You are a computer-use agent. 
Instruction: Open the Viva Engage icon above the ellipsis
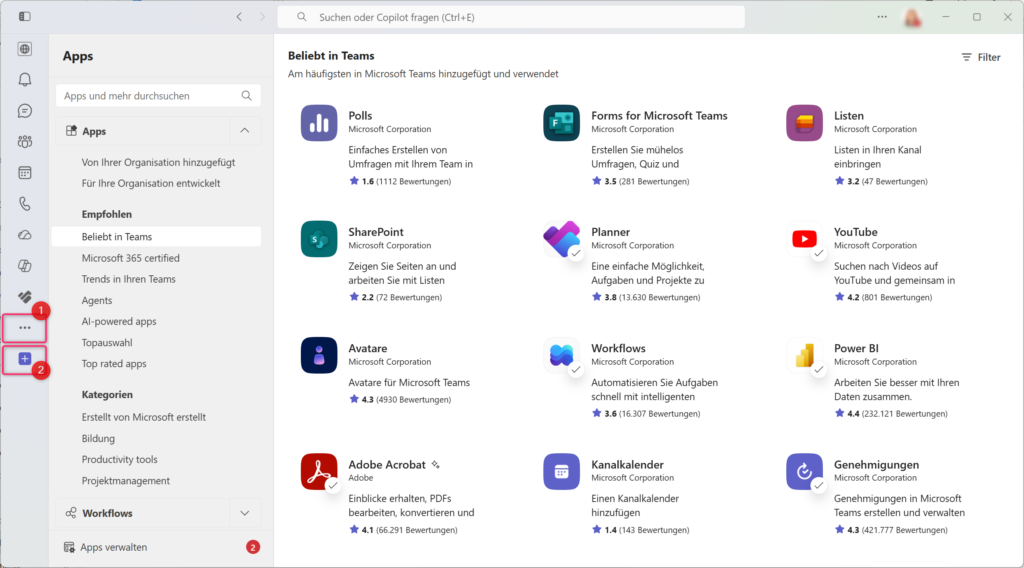[x=25, y=297]
